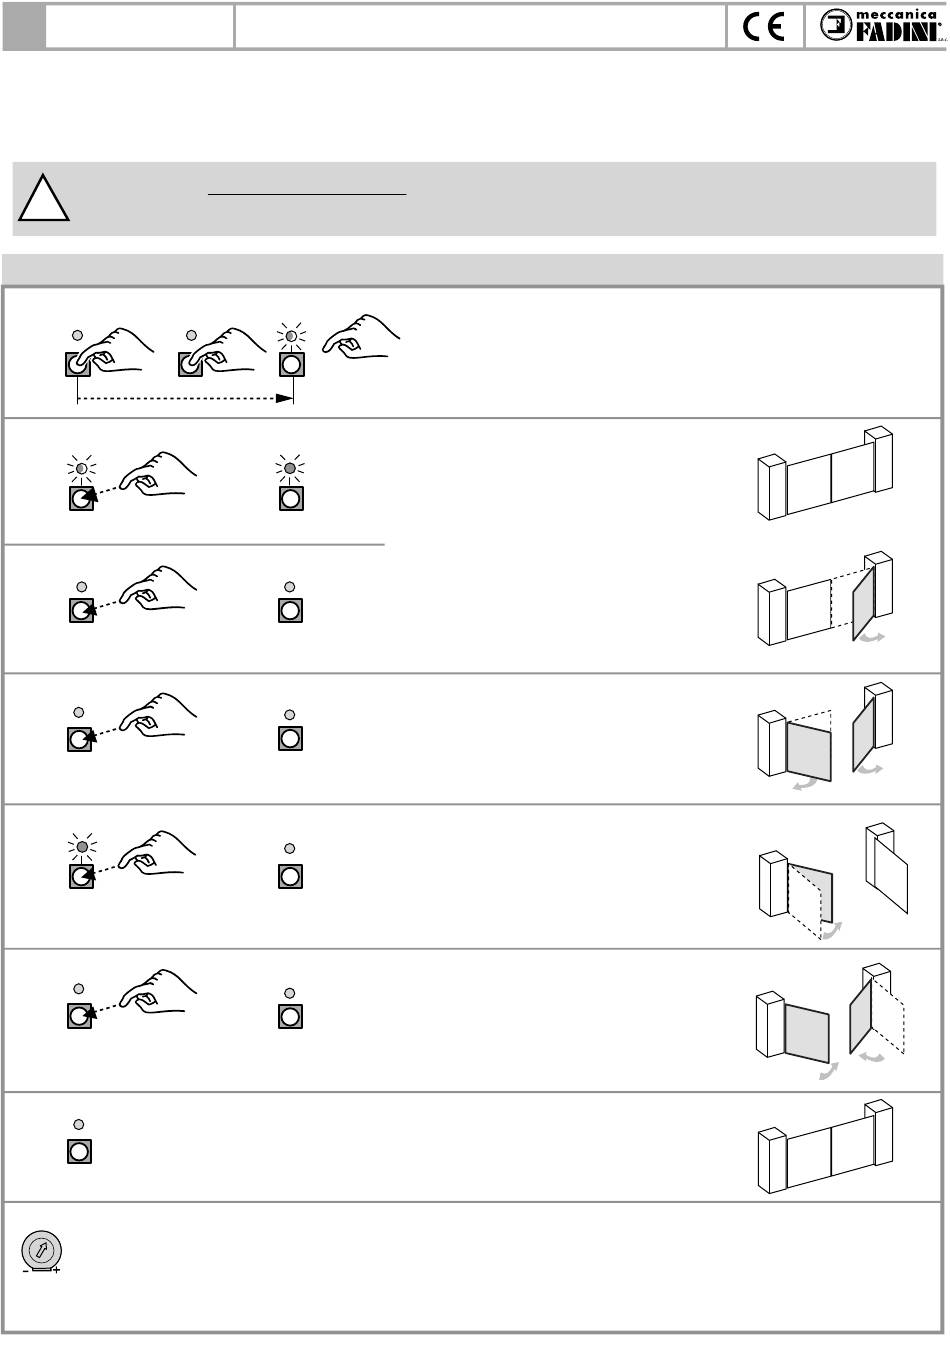The width and height of the screenshot is (950, 1359).
Task: Select the closed gate illustration in second step
Action: pyautogui.click(x=825, y=473)
